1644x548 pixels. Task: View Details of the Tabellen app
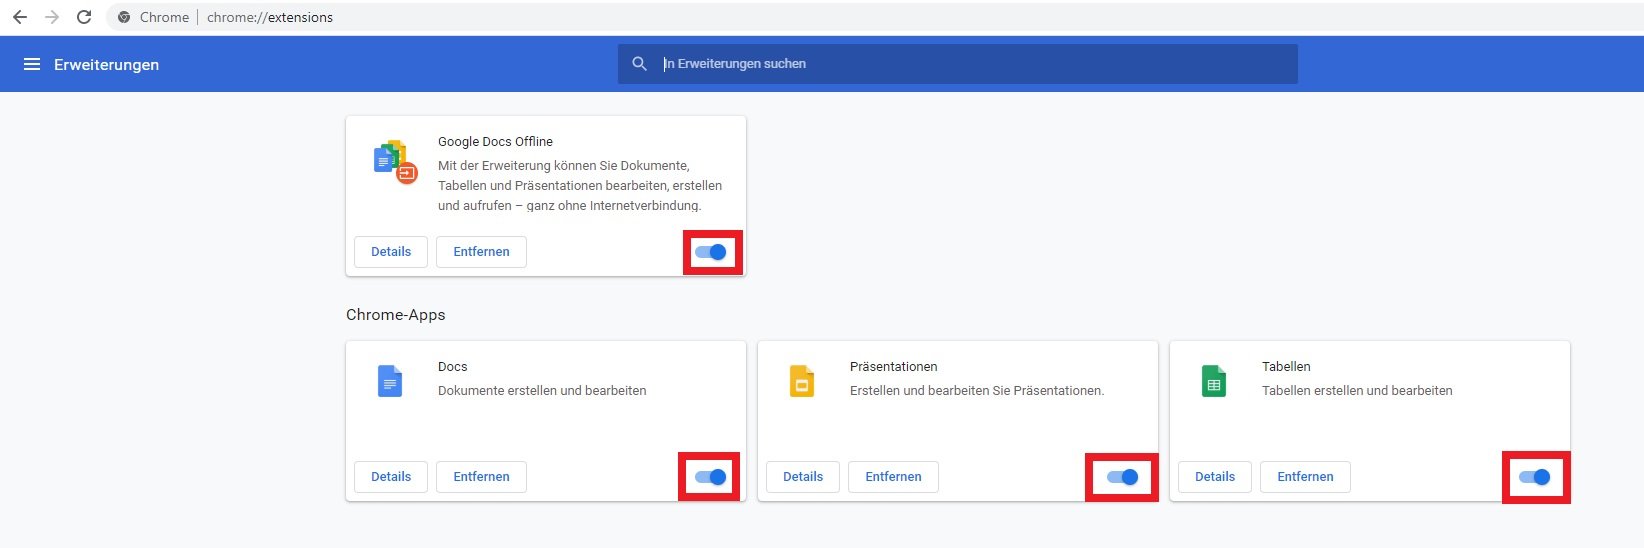coord(1215,477)
